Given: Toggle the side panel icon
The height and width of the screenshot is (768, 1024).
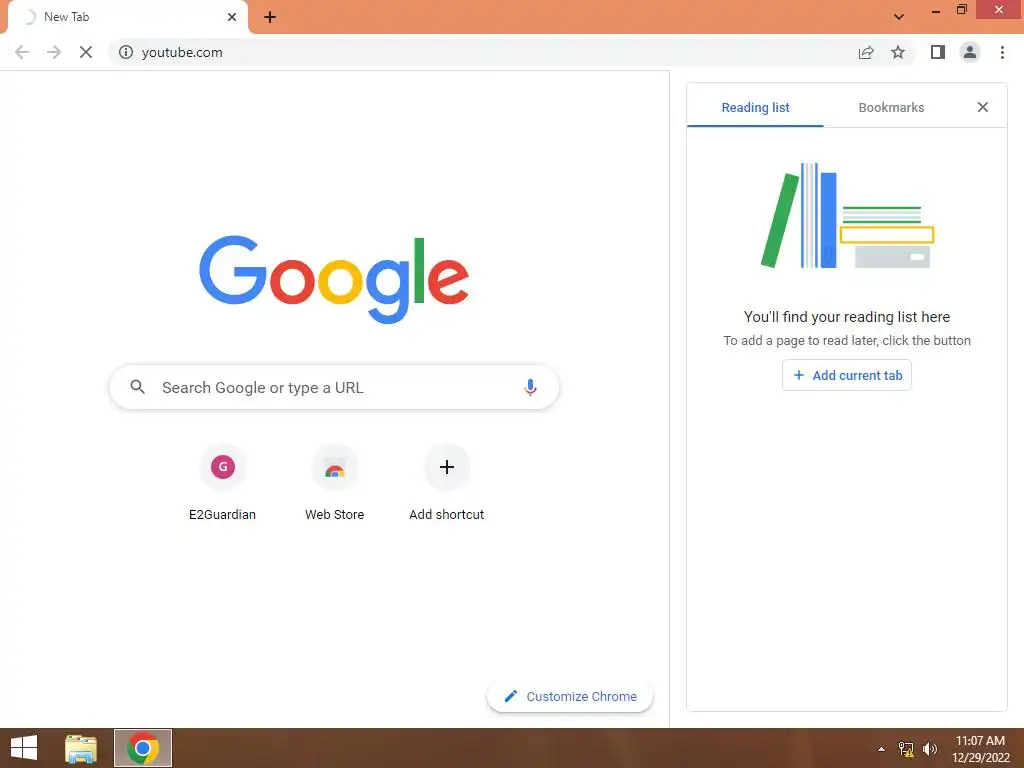Looking at the screenshot, I should pyautogui.click(x=938, y=52).
